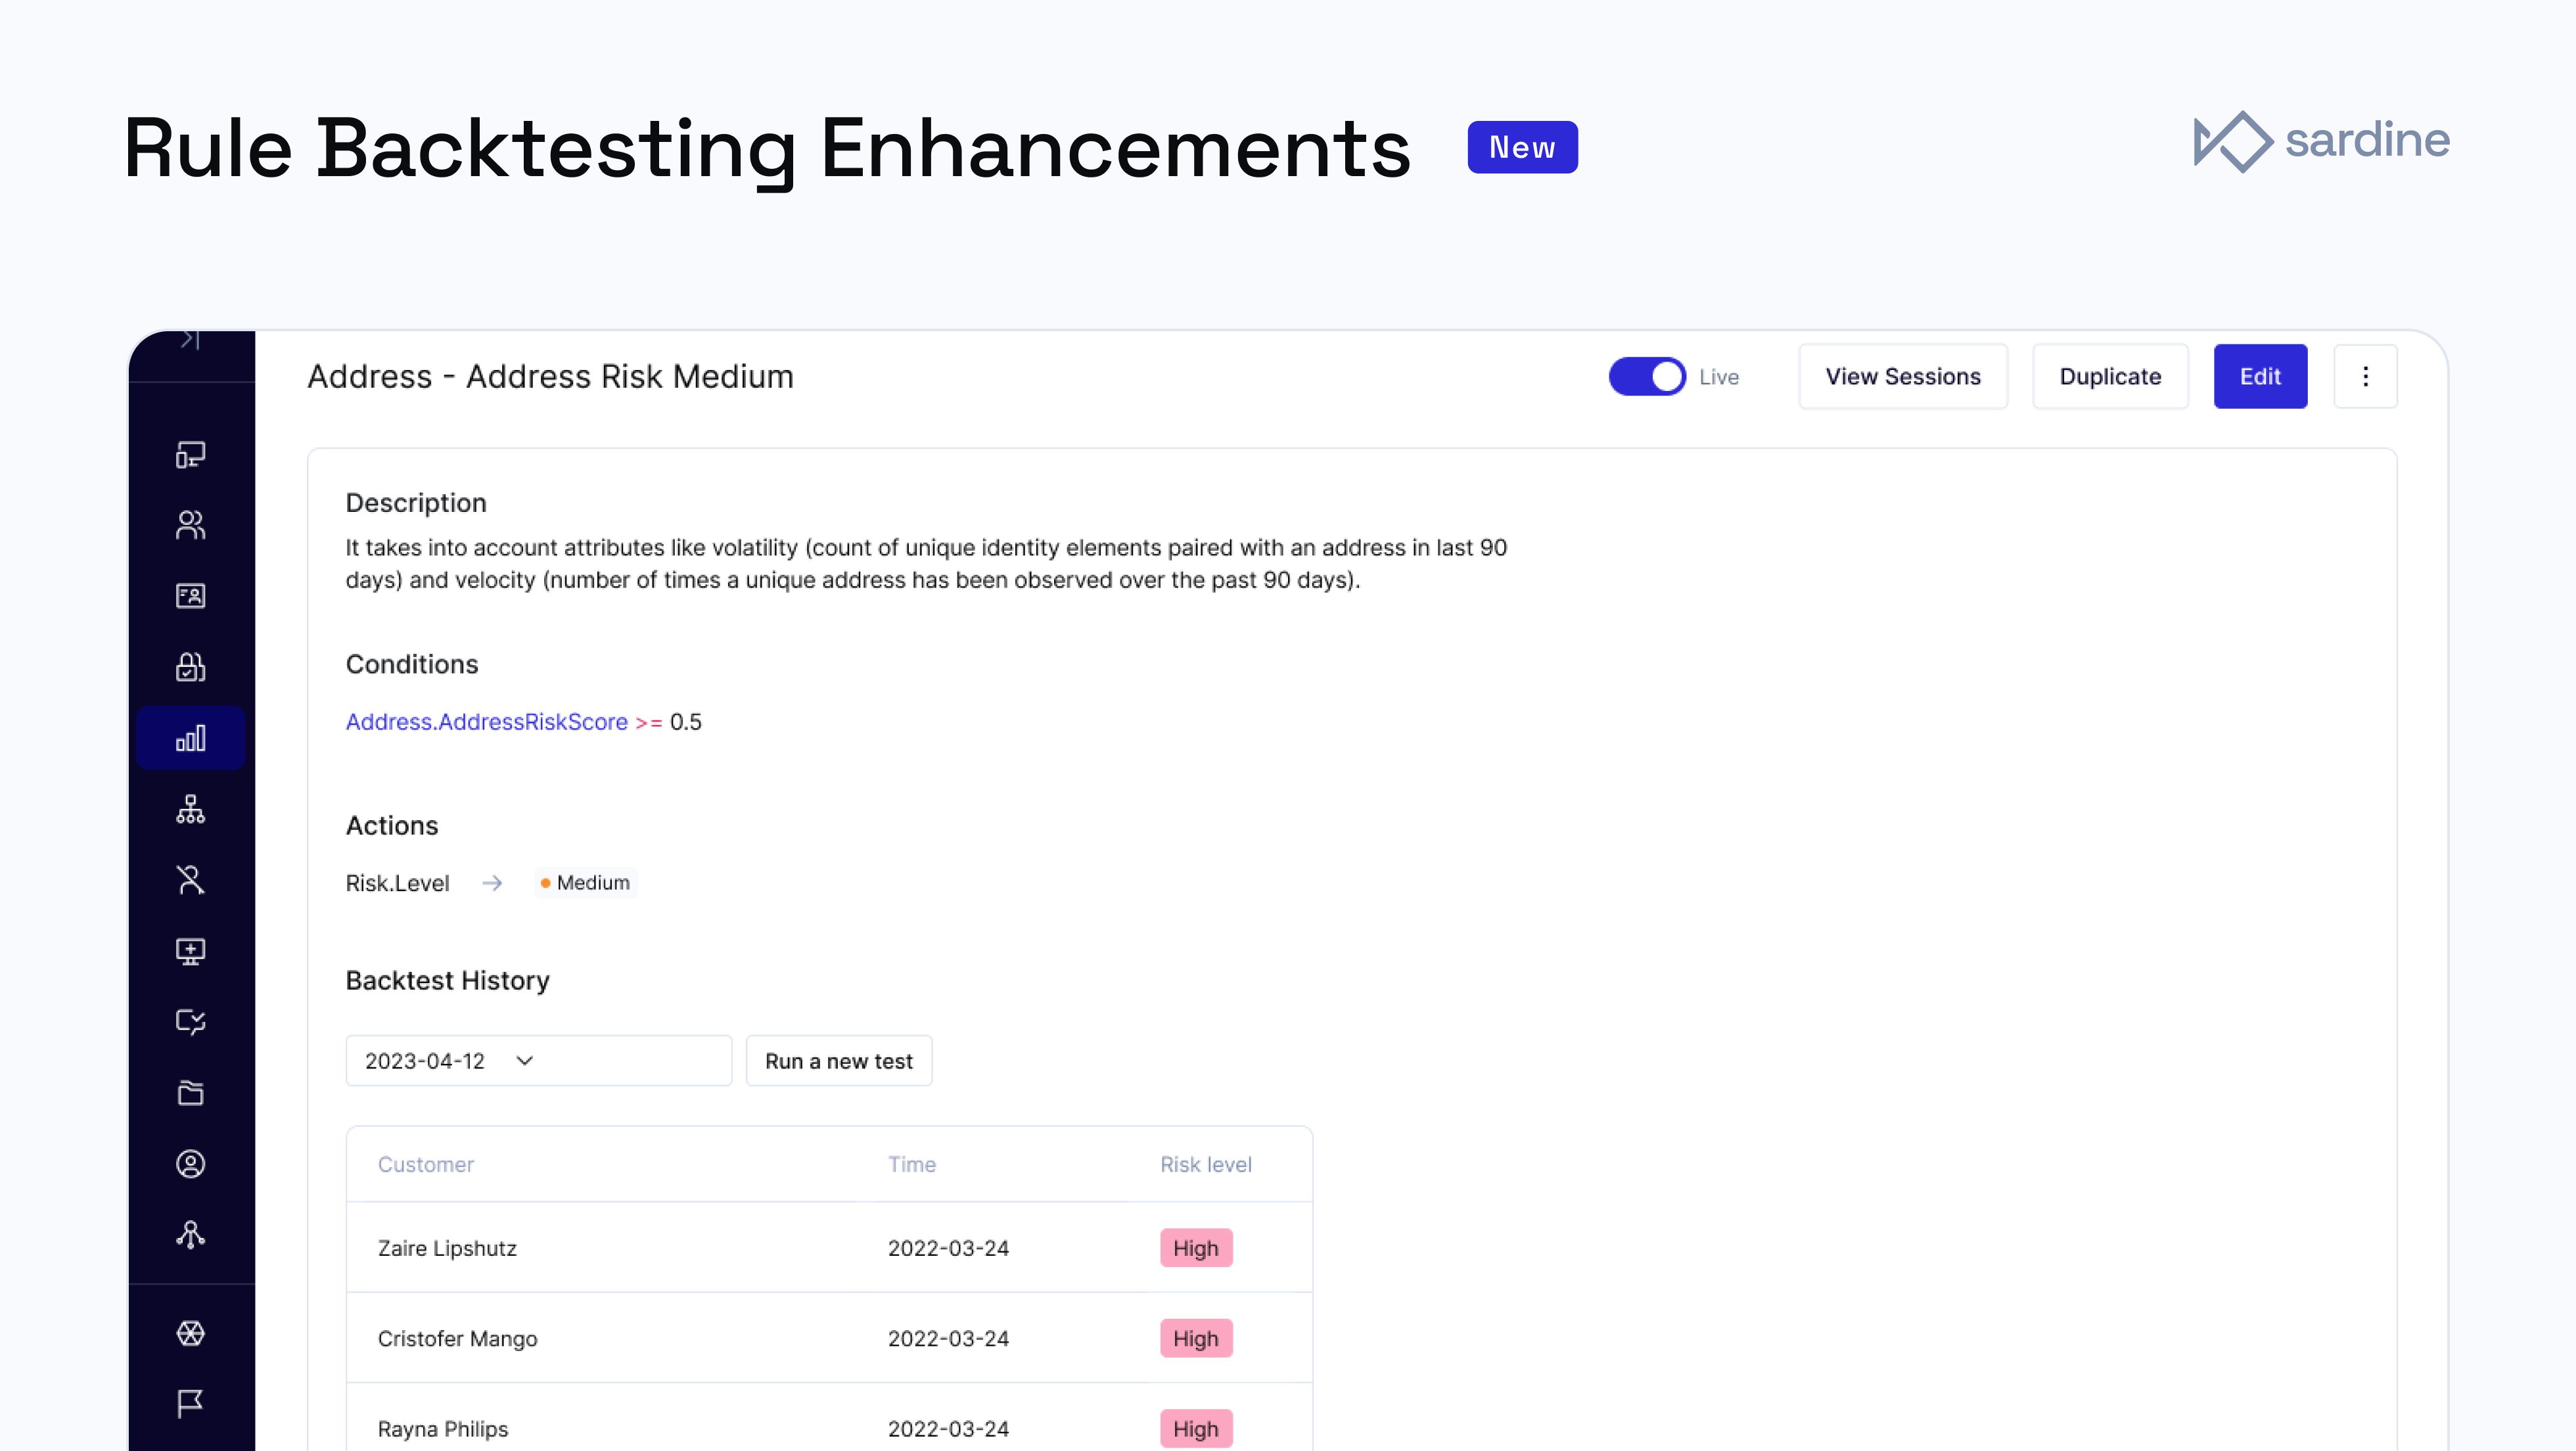Click the Duplicate button
The image size is (2576, 1451).
[2110, 377]
